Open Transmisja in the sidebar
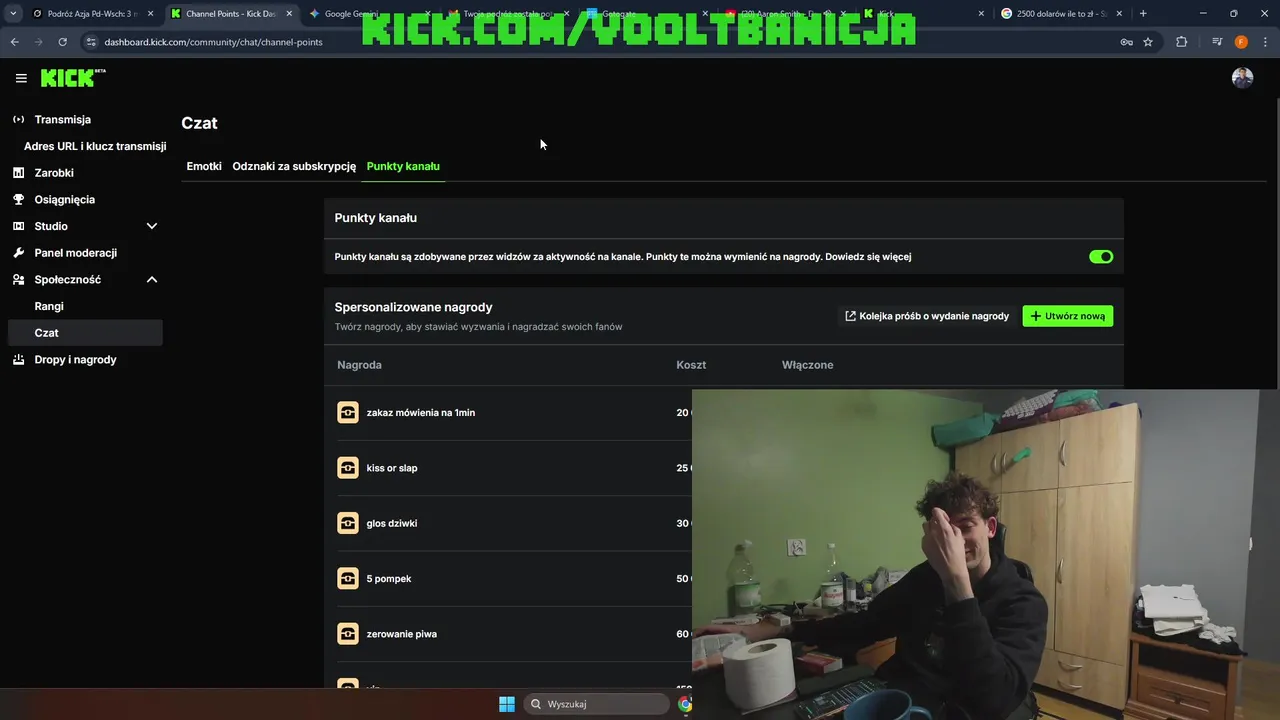The height and width of the screenshot is (720, 1280). pos(62,119)
